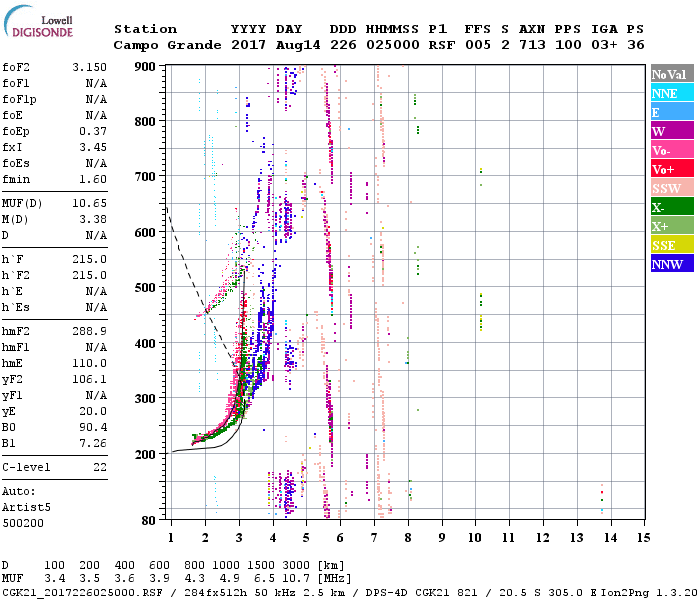
Task: Click the hmF1 N/A value
Action: (96, 347)
